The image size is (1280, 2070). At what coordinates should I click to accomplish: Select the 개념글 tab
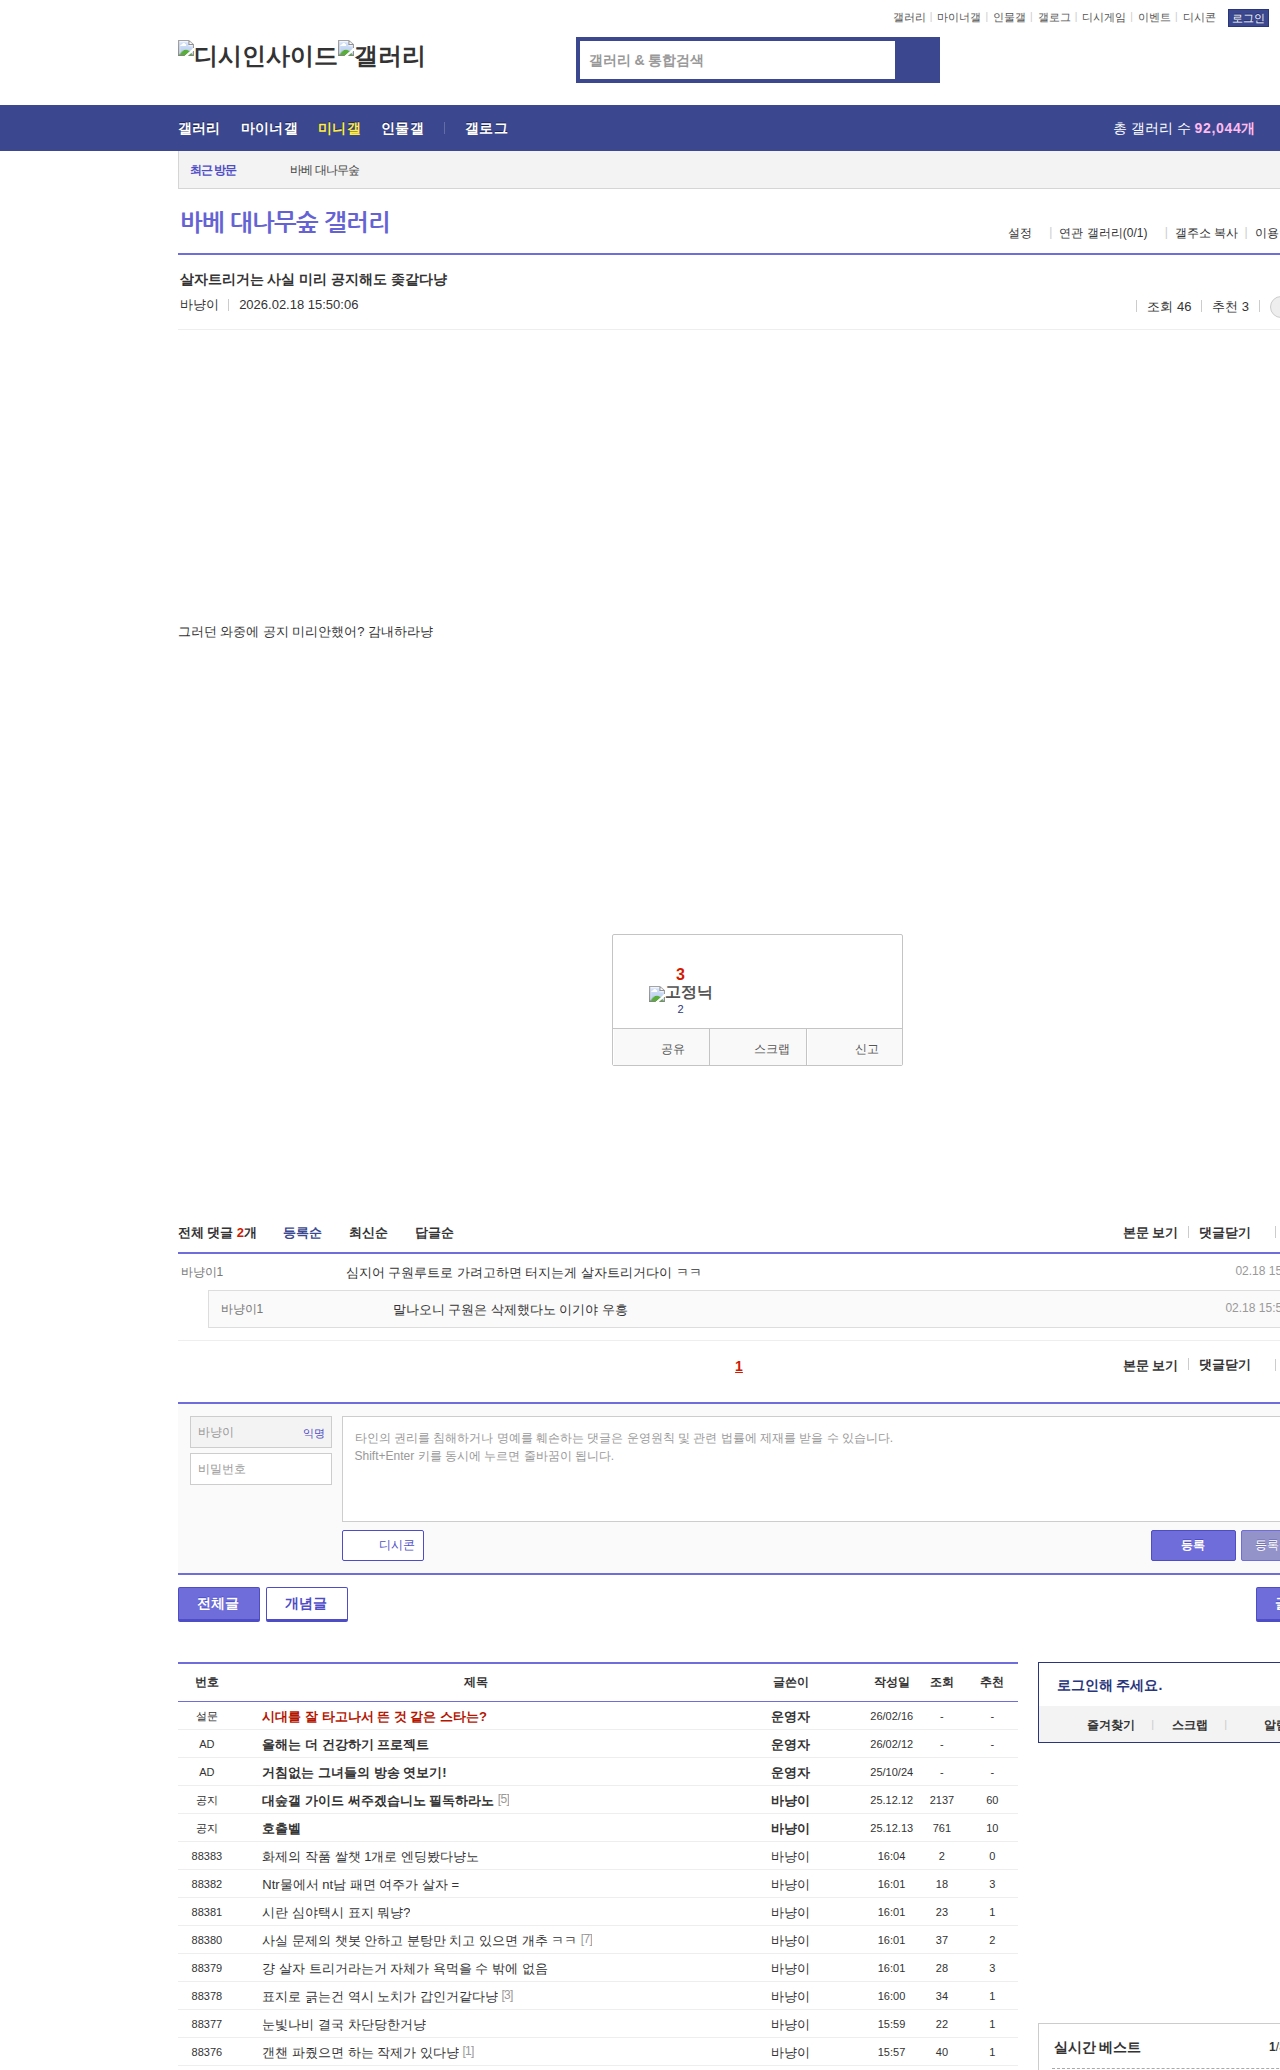click(306, 1603)
